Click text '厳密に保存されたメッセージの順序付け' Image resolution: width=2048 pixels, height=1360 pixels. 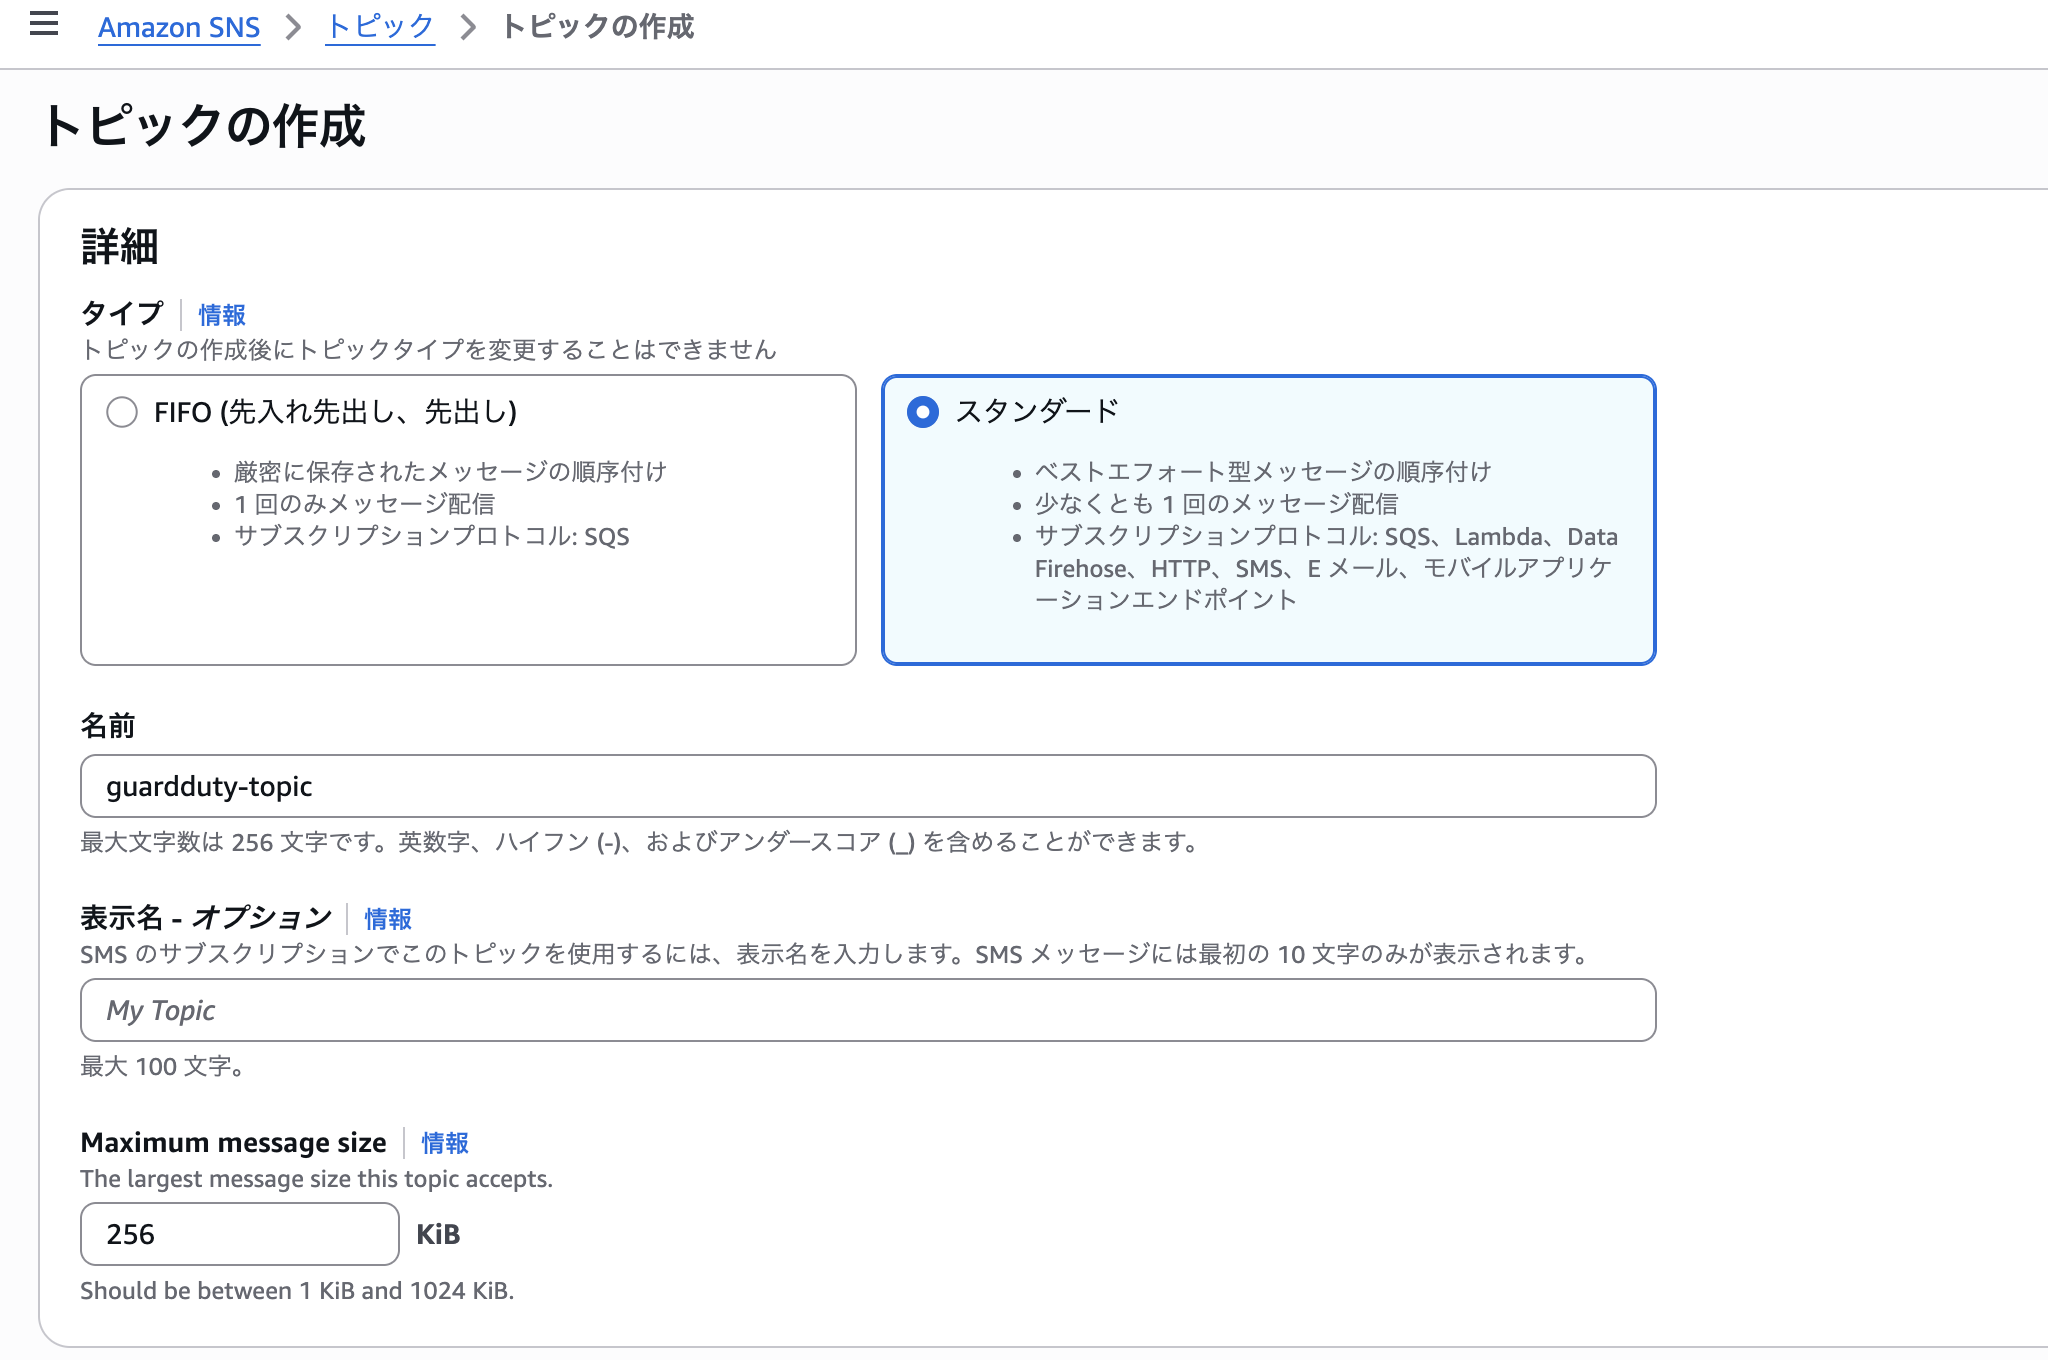[x=450, y=472]
